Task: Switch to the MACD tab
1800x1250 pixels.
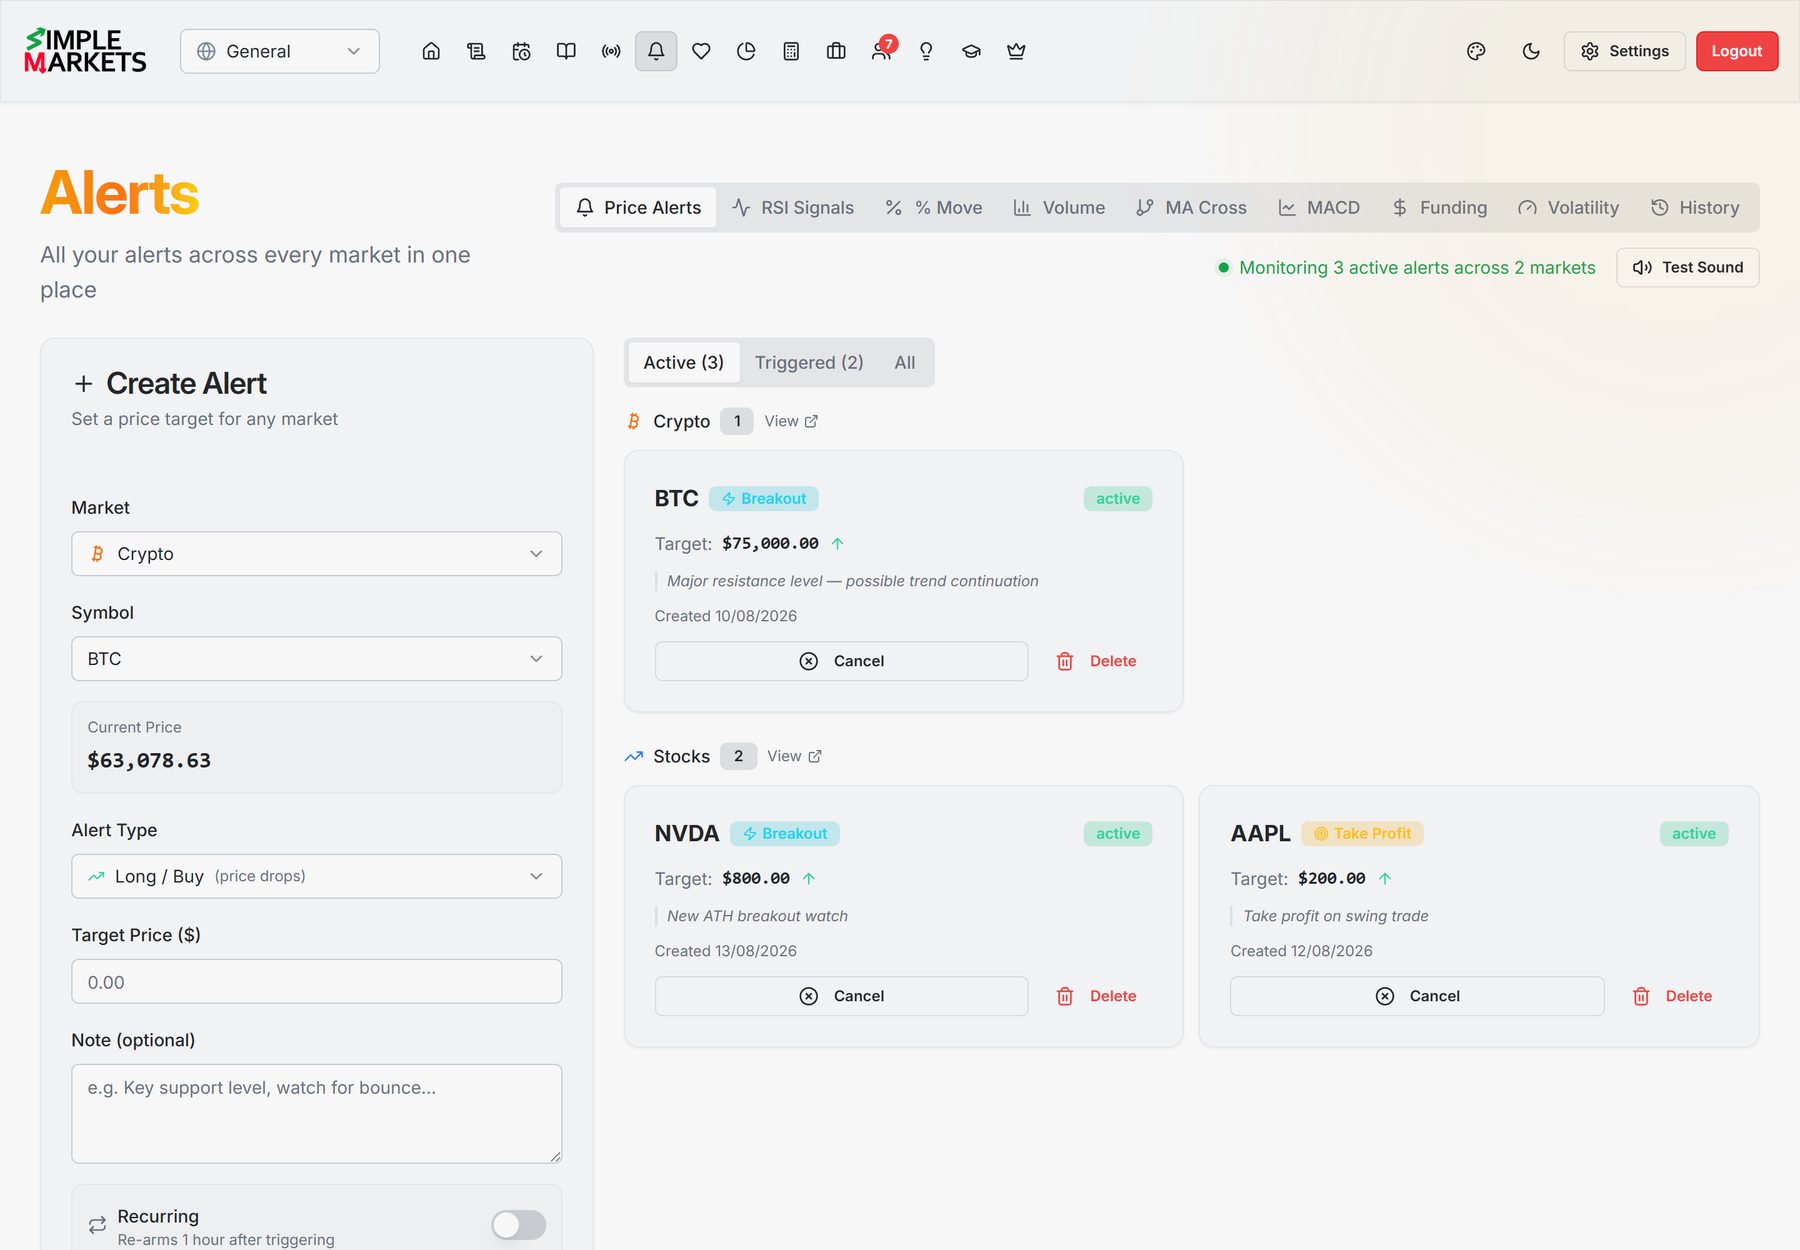Action: [x=1319, y=207]
